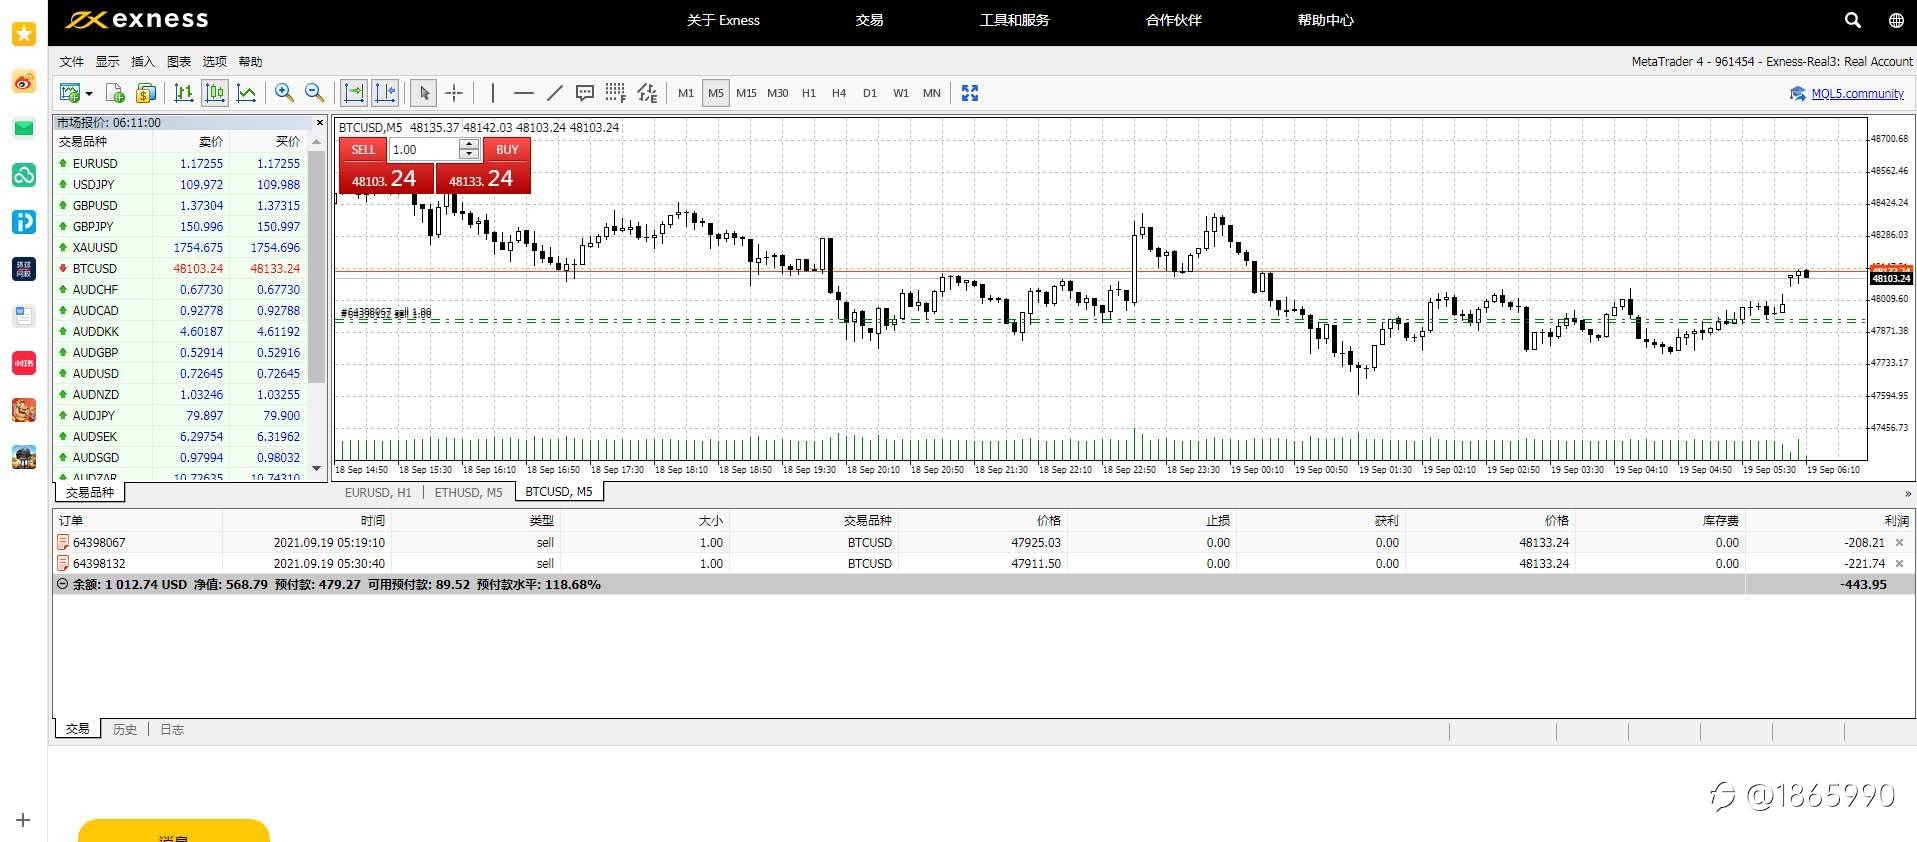Viewport: 1917px width, 842px height.
Task: Select the crosshair tool
Action: point(454,93)
